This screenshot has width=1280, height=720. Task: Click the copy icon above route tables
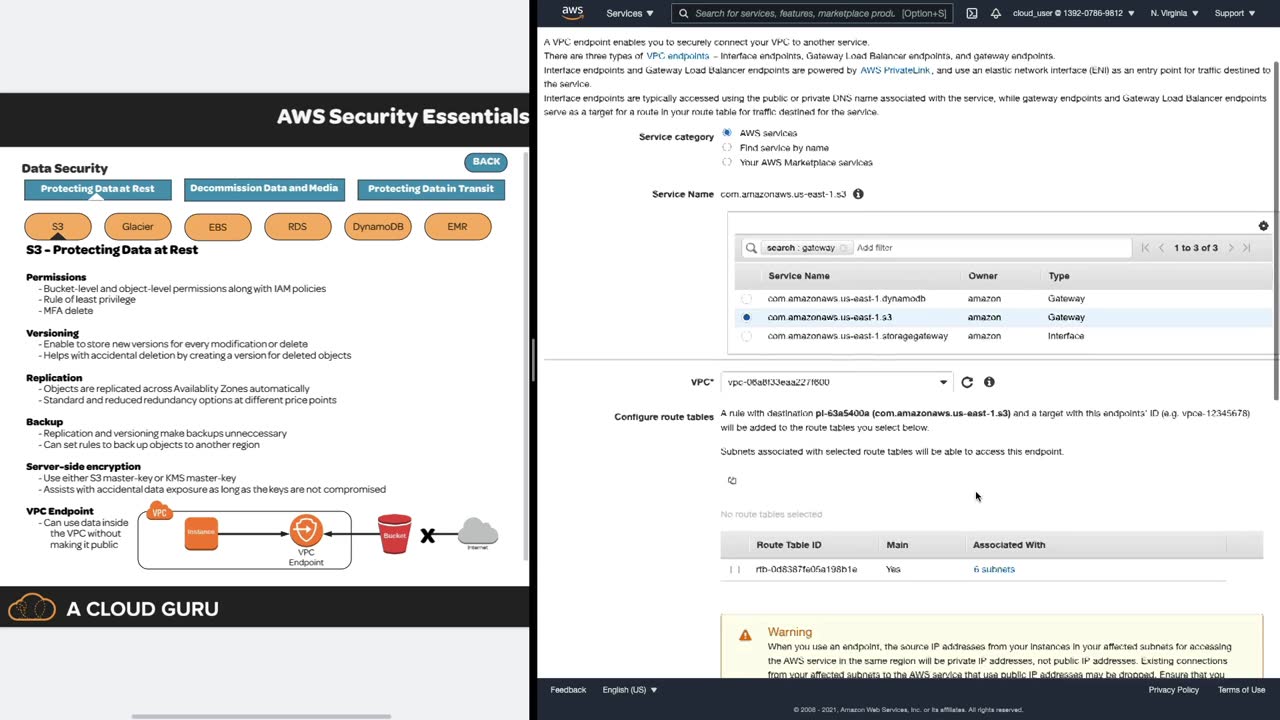coord(732,481)
